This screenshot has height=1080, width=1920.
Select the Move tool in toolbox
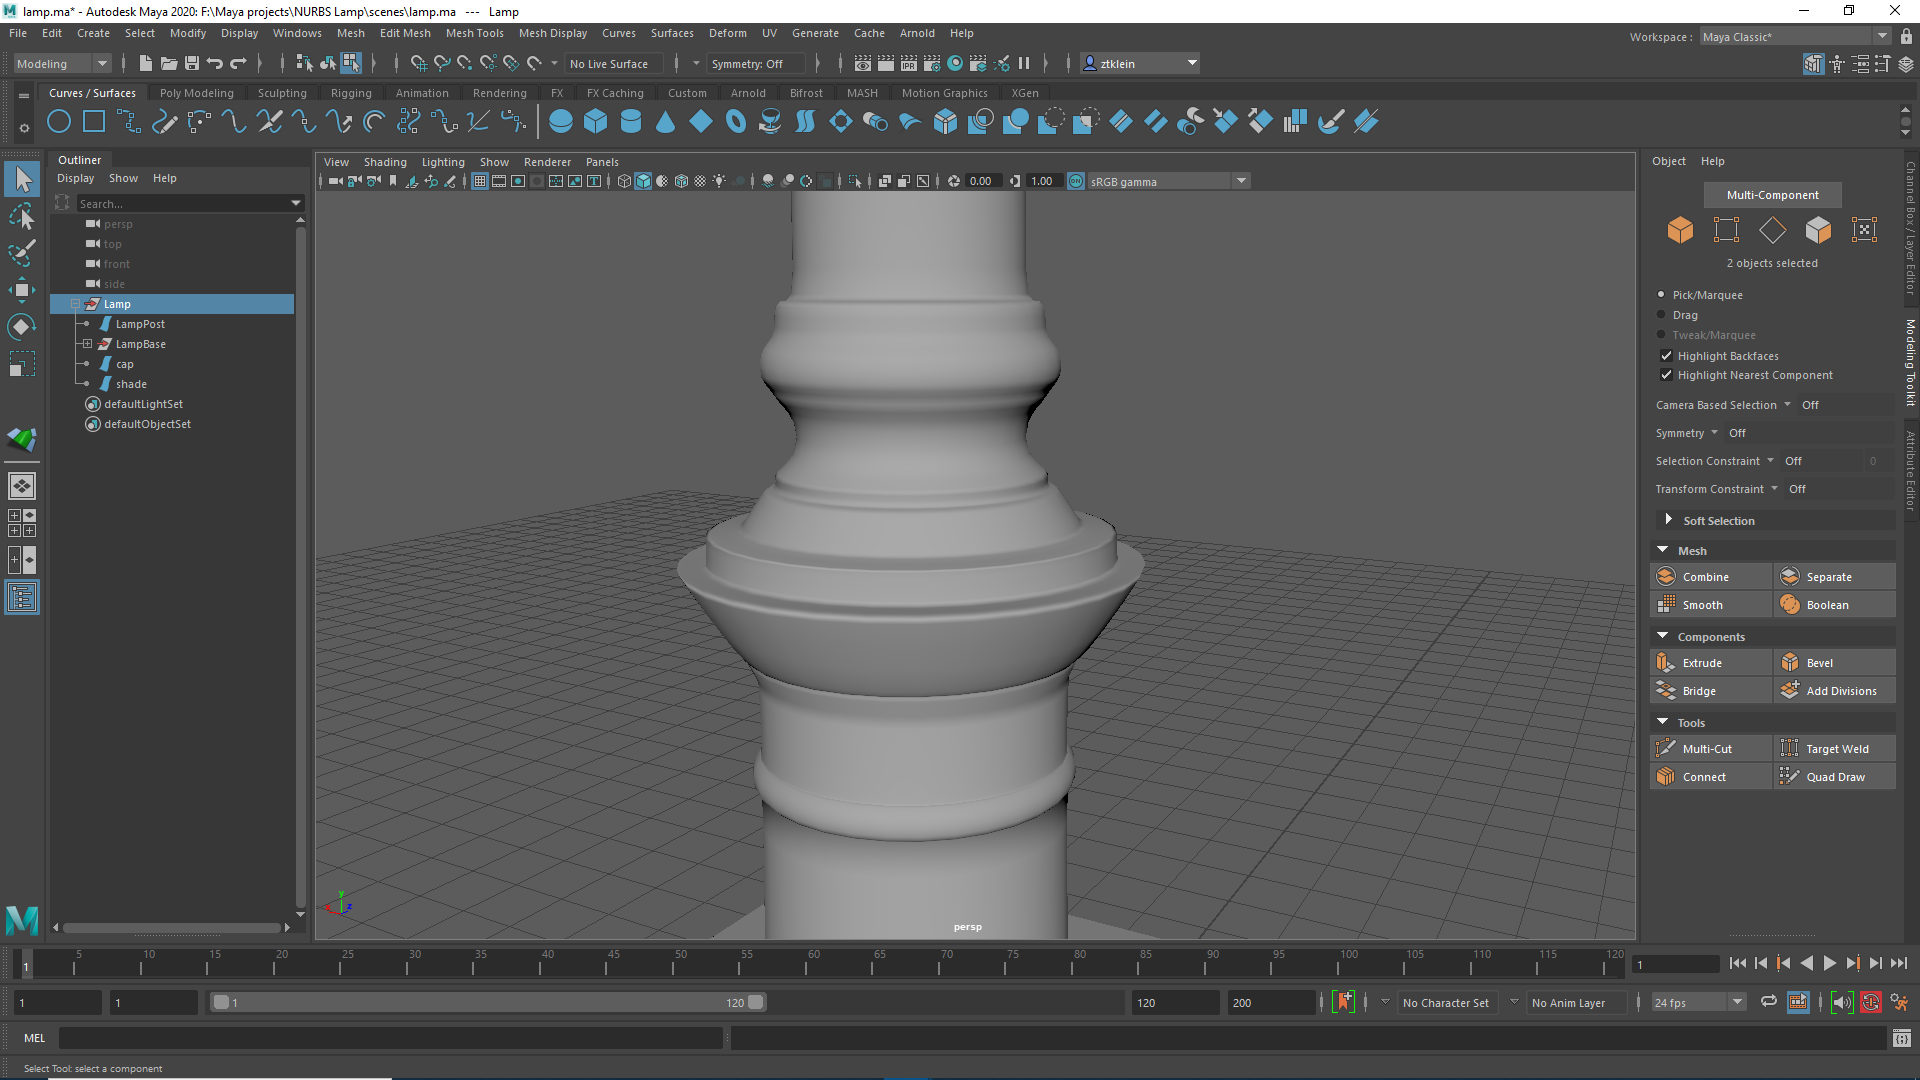click(x=21, y=290)
